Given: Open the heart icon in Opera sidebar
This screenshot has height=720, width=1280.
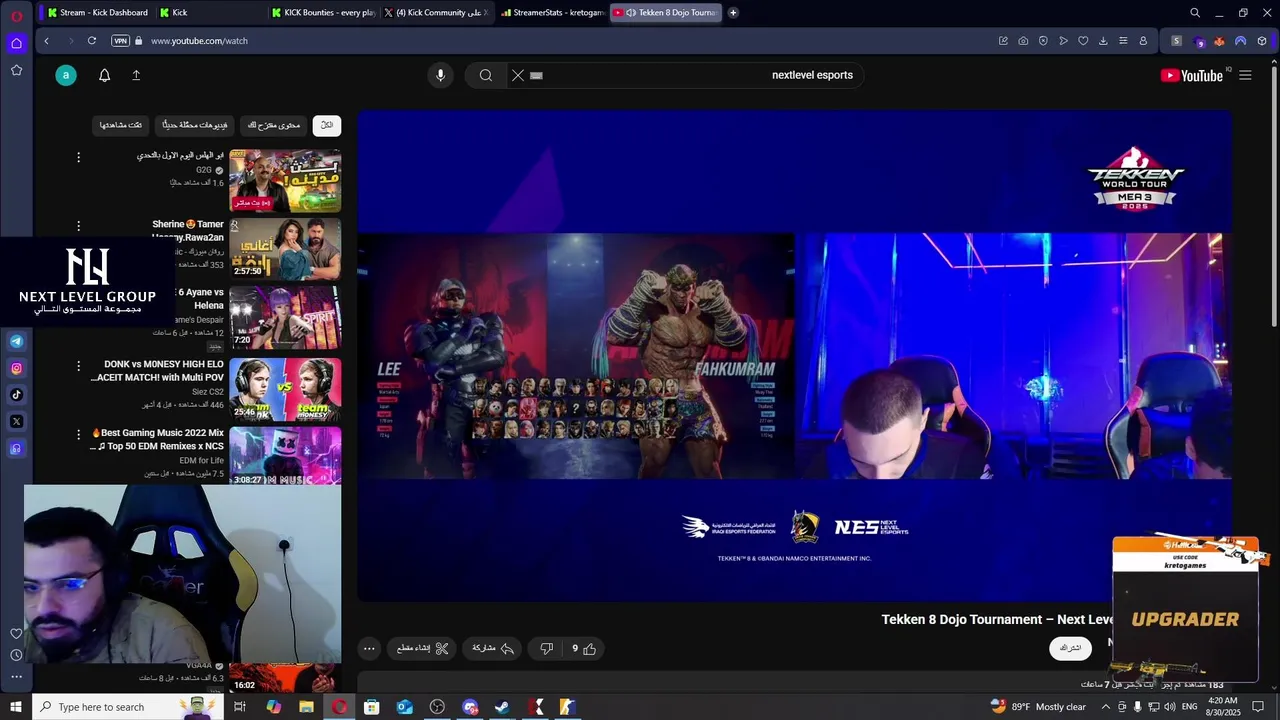Looking at the screenshot, I should pos(16,633).
